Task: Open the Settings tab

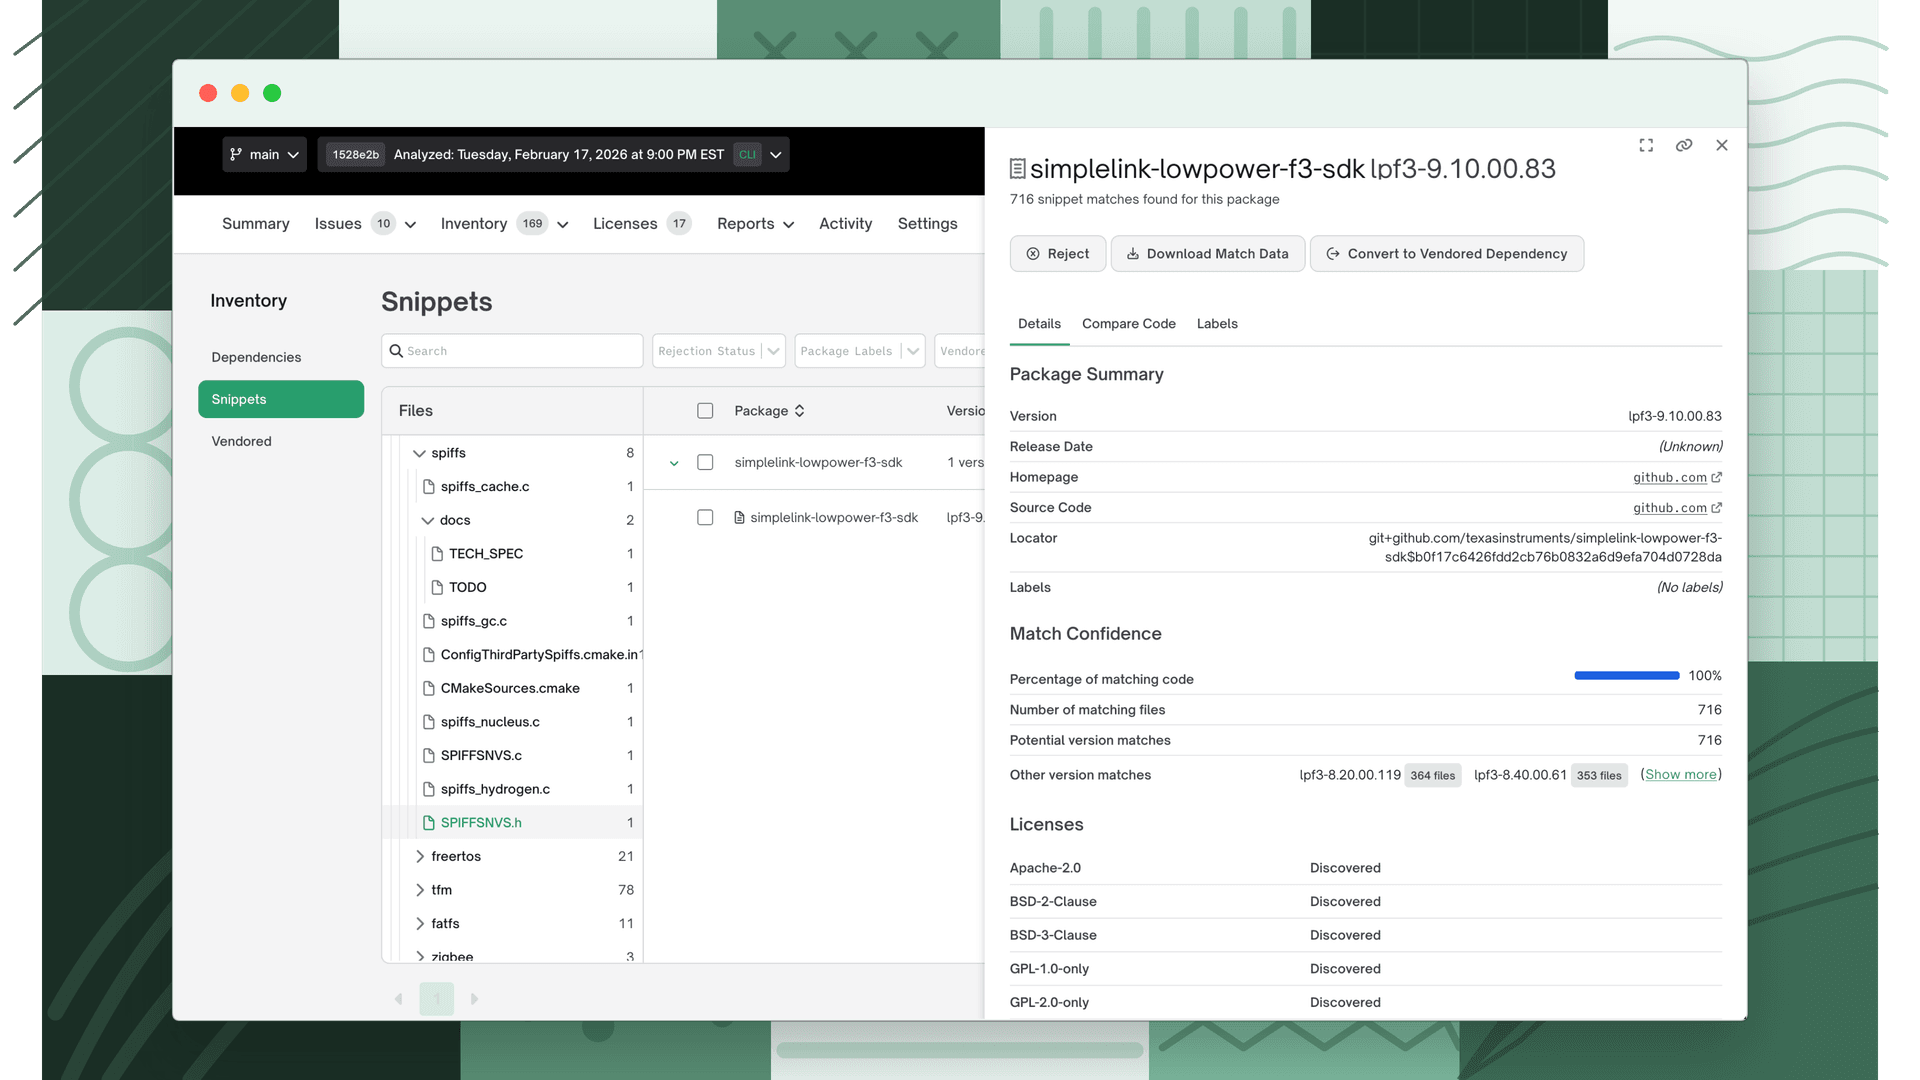Action: tap(927, 224)
